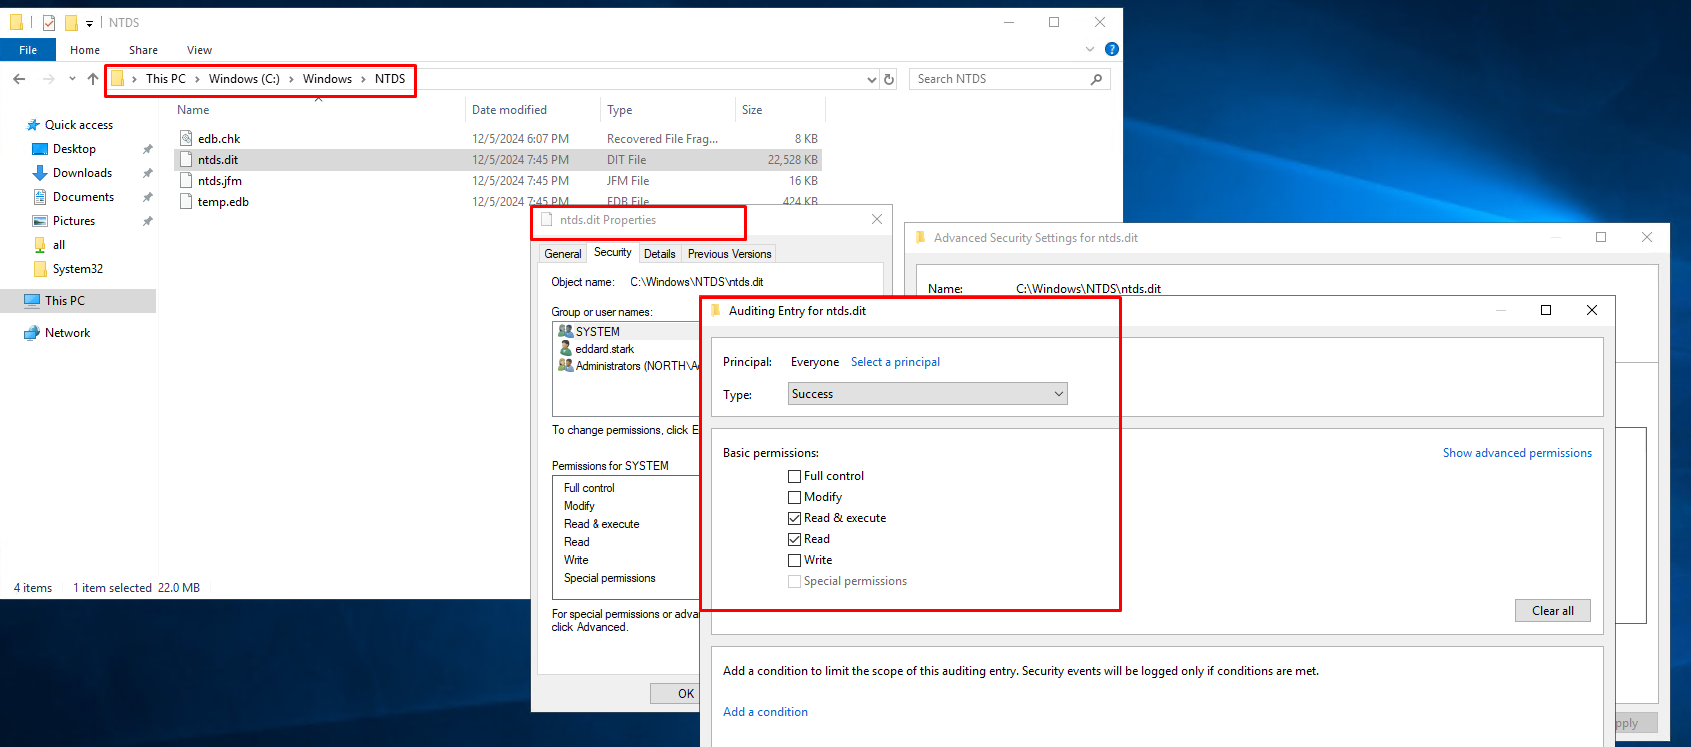Open the 'all' folder icon in the sidebar
1691x747 pixels.
click(40, 245)
